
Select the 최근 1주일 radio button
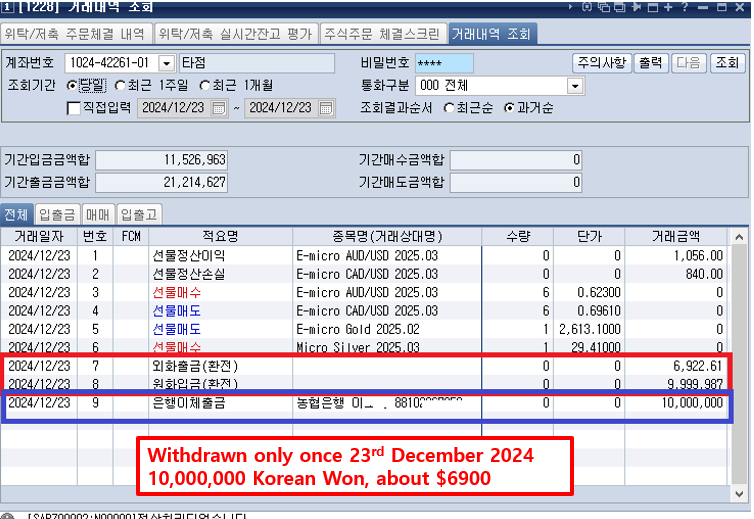click(x=121, y=86)
